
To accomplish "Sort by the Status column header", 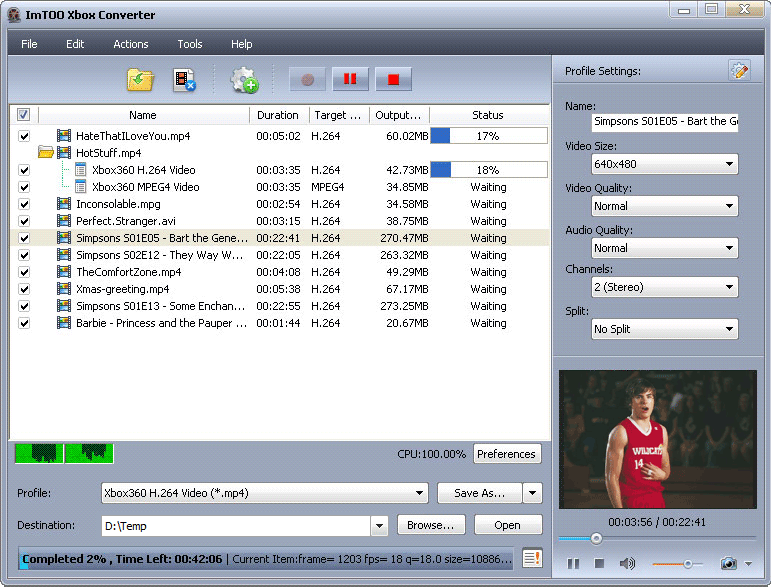I will click(x=488, y=115).
